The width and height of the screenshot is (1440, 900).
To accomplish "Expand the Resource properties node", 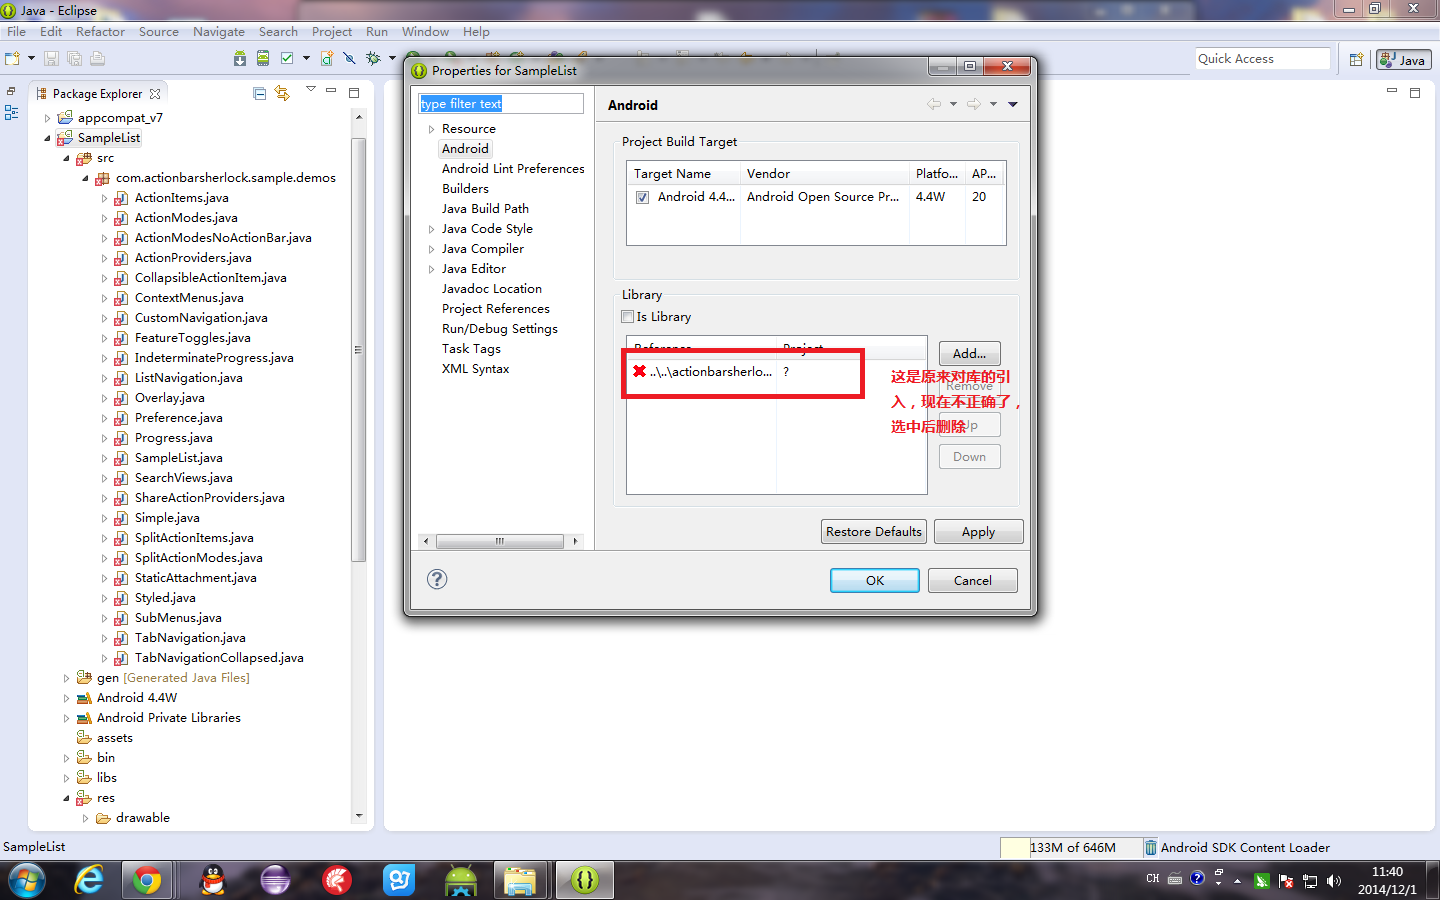I will point(431,129).
